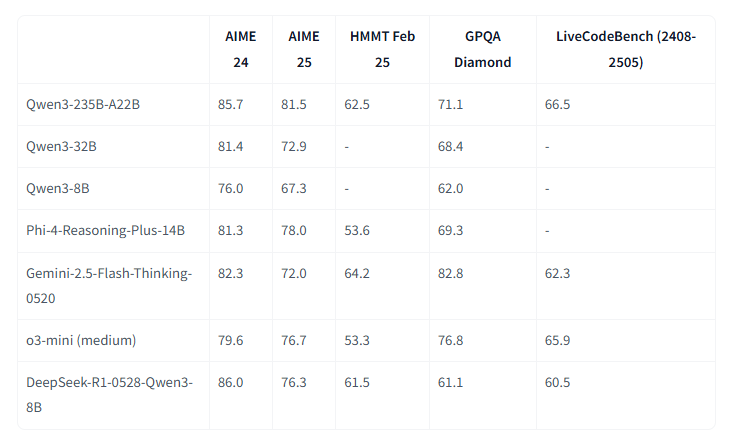Viewport: 731px width, 447px height.
Task: Select o3-mini's 76.7 AIME 25 score
Action: [296, 340]
